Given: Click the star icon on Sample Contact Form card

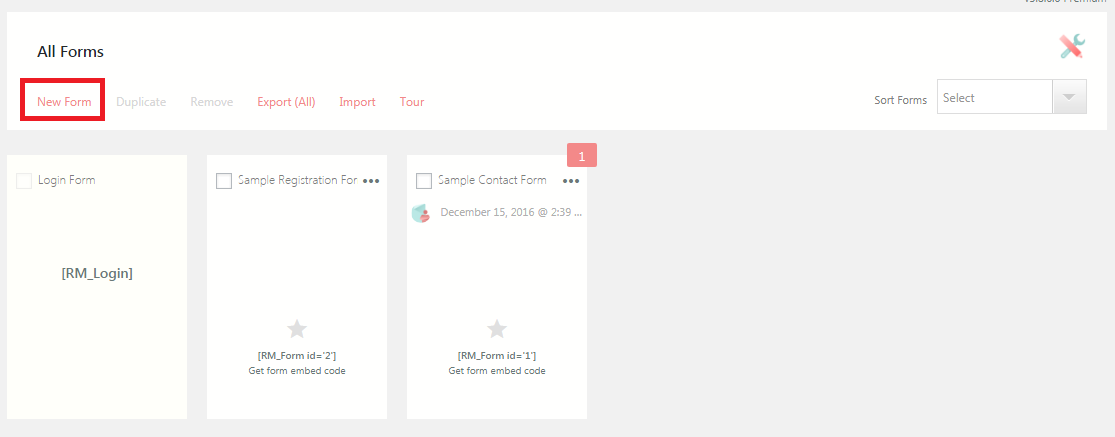Looking at the screenshot, I should [x=496, y=328].
